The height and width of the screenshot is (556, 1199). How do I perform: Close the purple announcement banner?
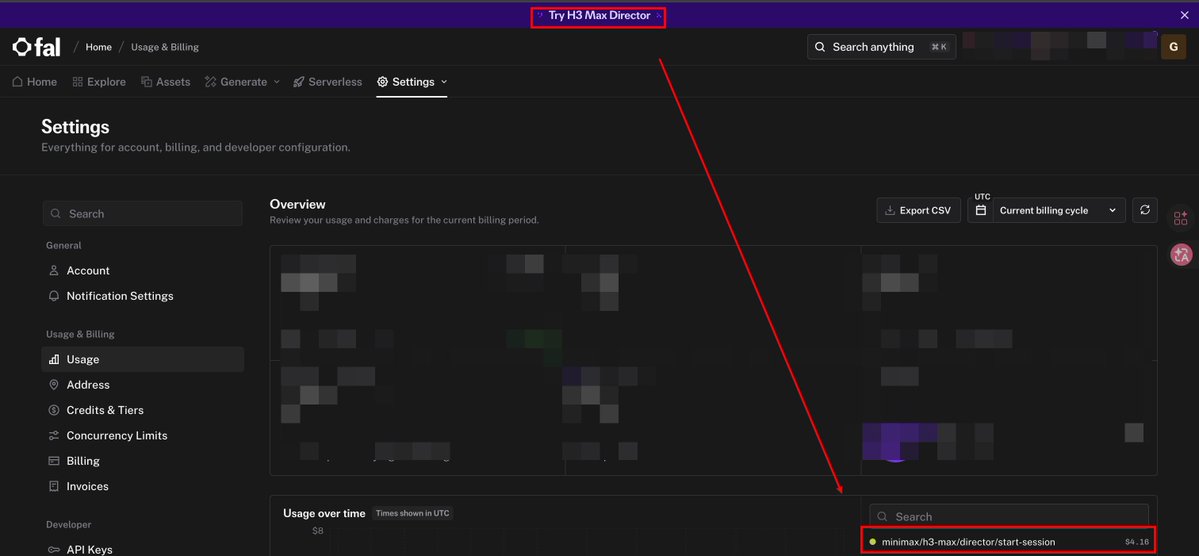(x=1184, y=15)
